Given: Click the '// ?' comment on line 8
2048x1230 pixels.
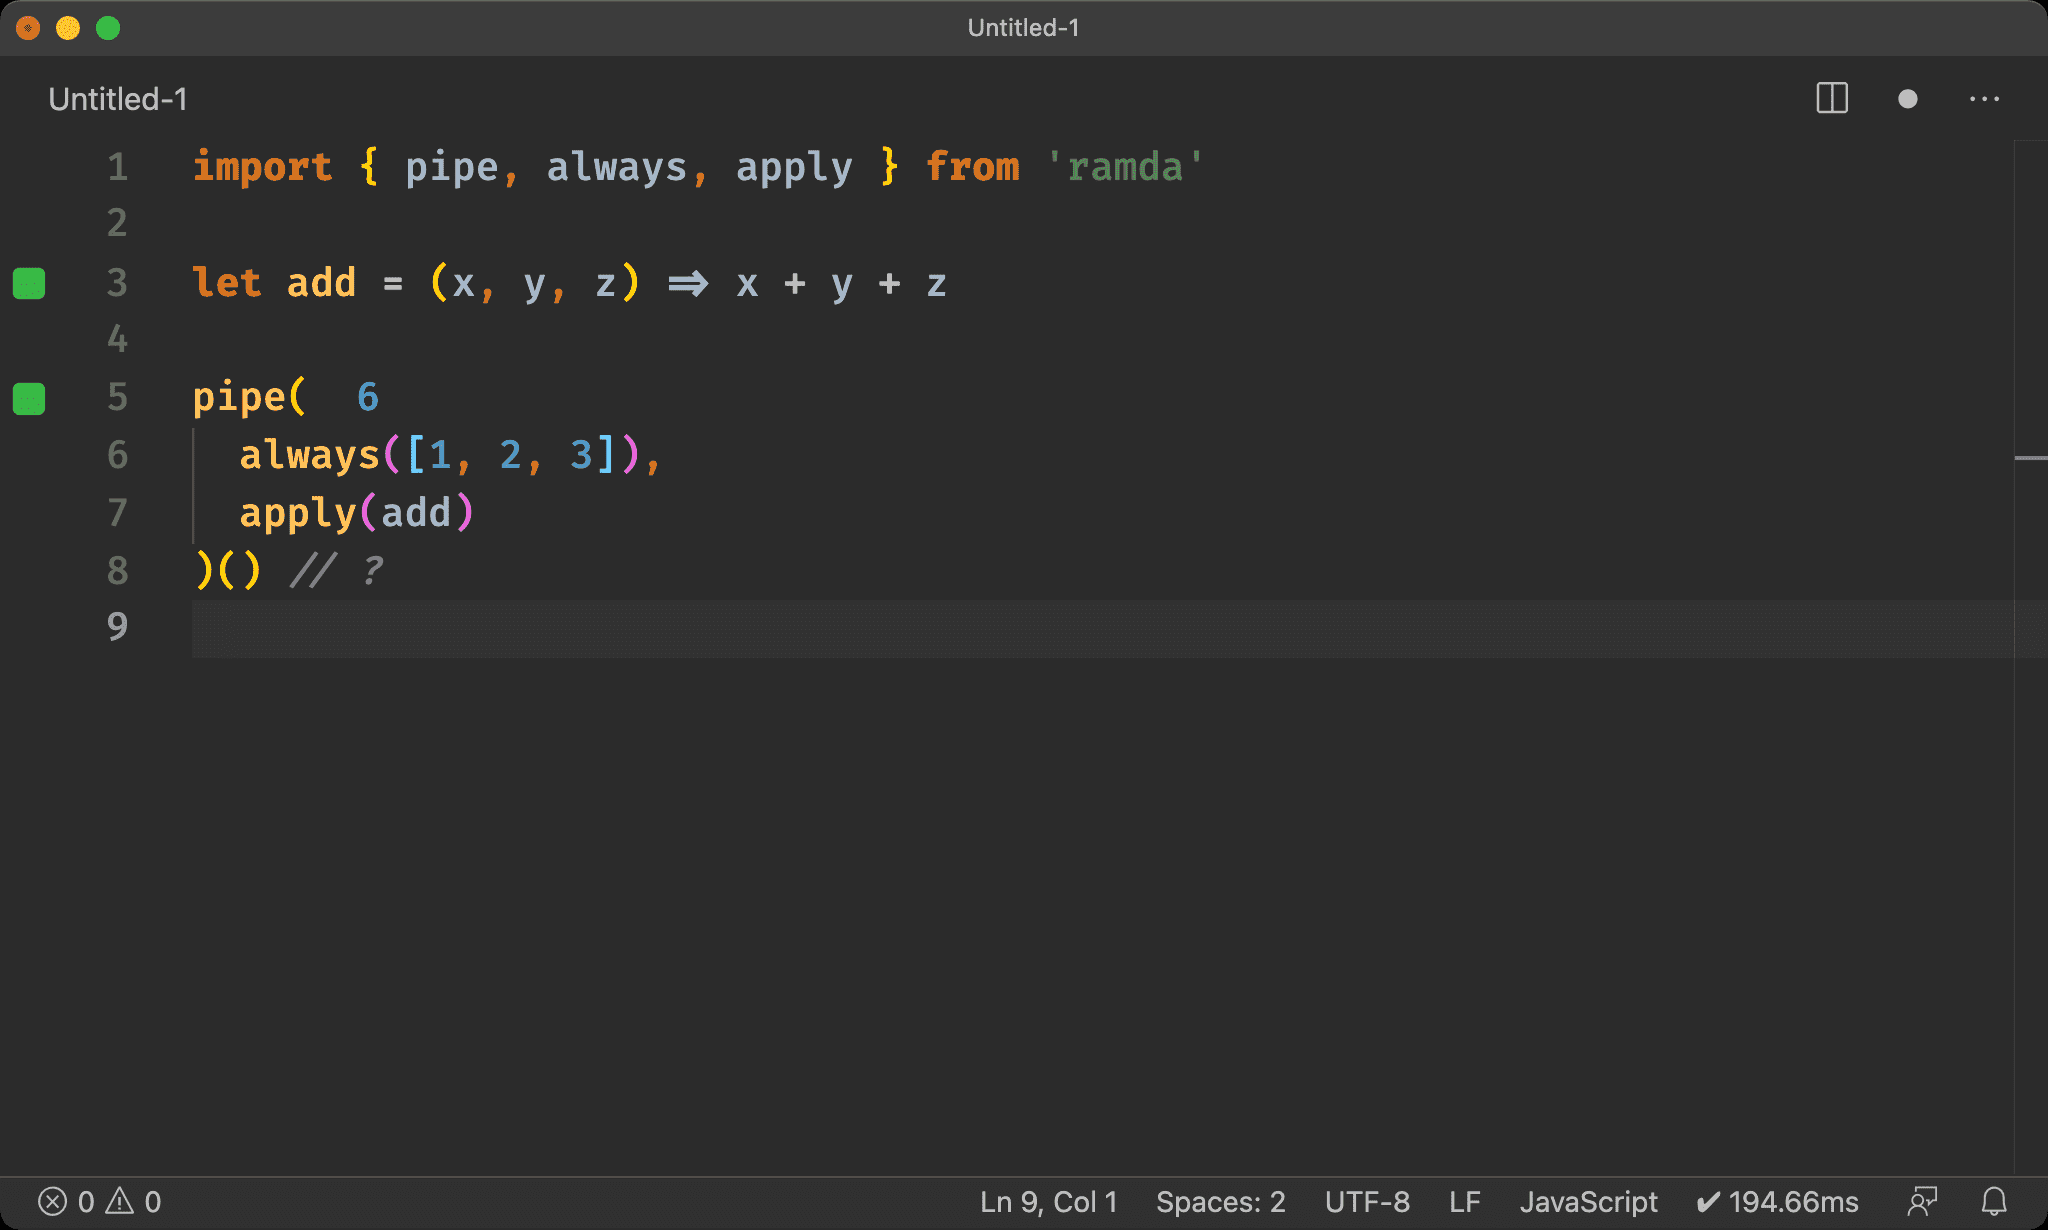Looking at the screenshot, I should pos(337,570).
